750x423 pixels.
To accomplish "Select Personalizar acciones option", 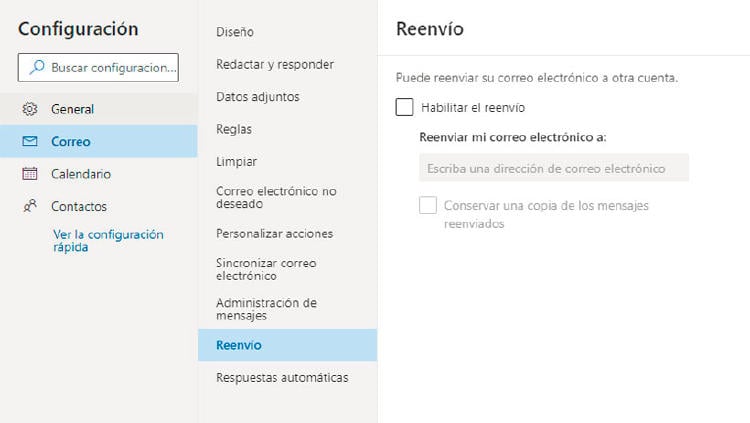I will (x=274, y=233).
